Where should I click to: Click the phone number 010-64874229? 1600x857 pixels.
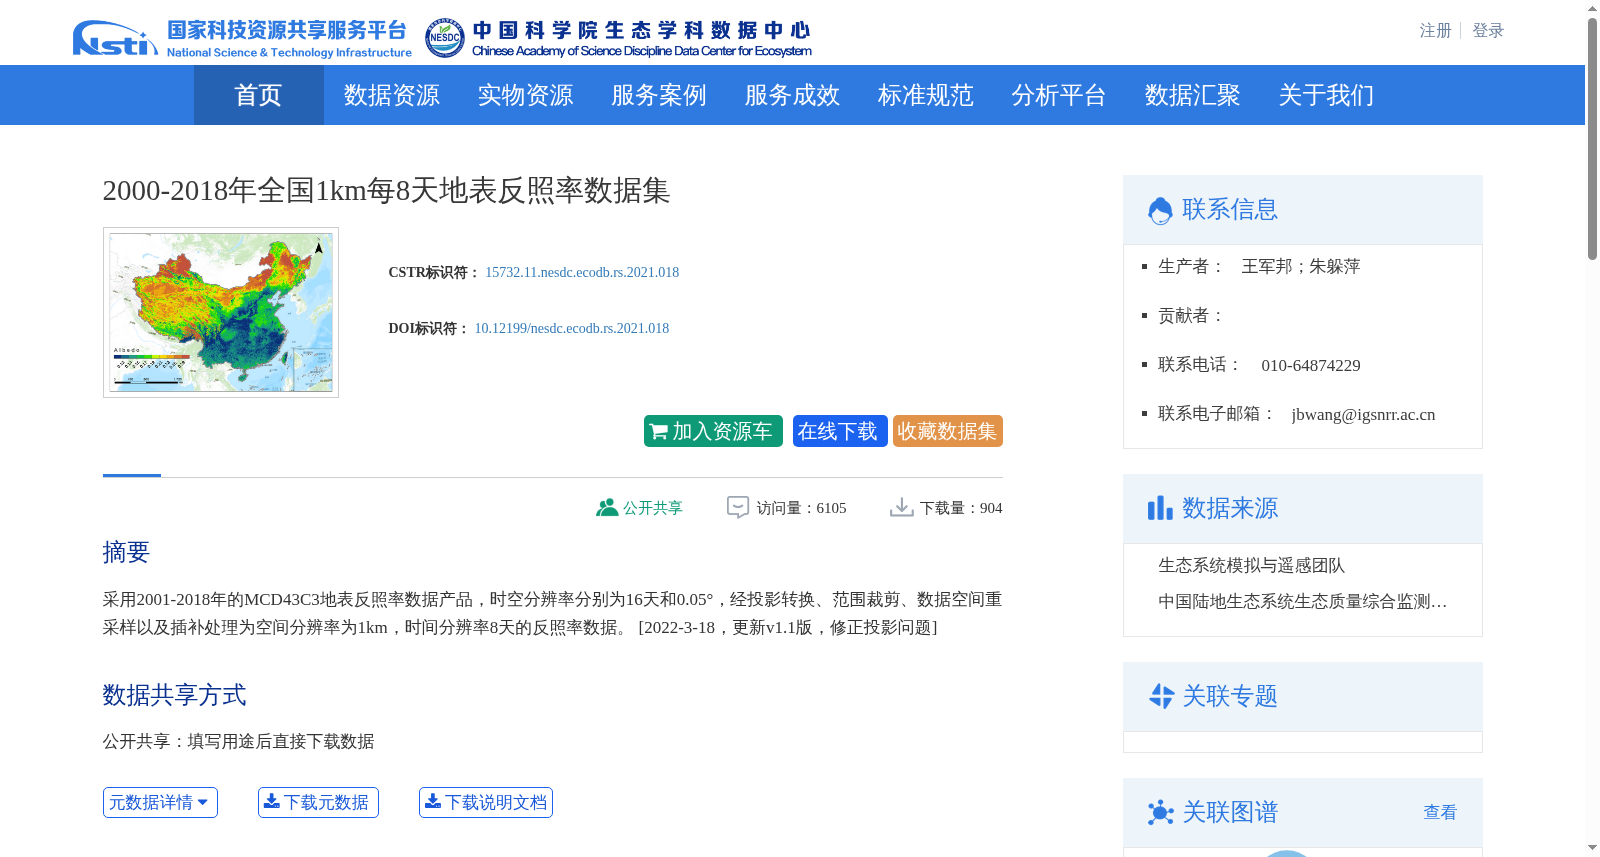pos(1311,366)
